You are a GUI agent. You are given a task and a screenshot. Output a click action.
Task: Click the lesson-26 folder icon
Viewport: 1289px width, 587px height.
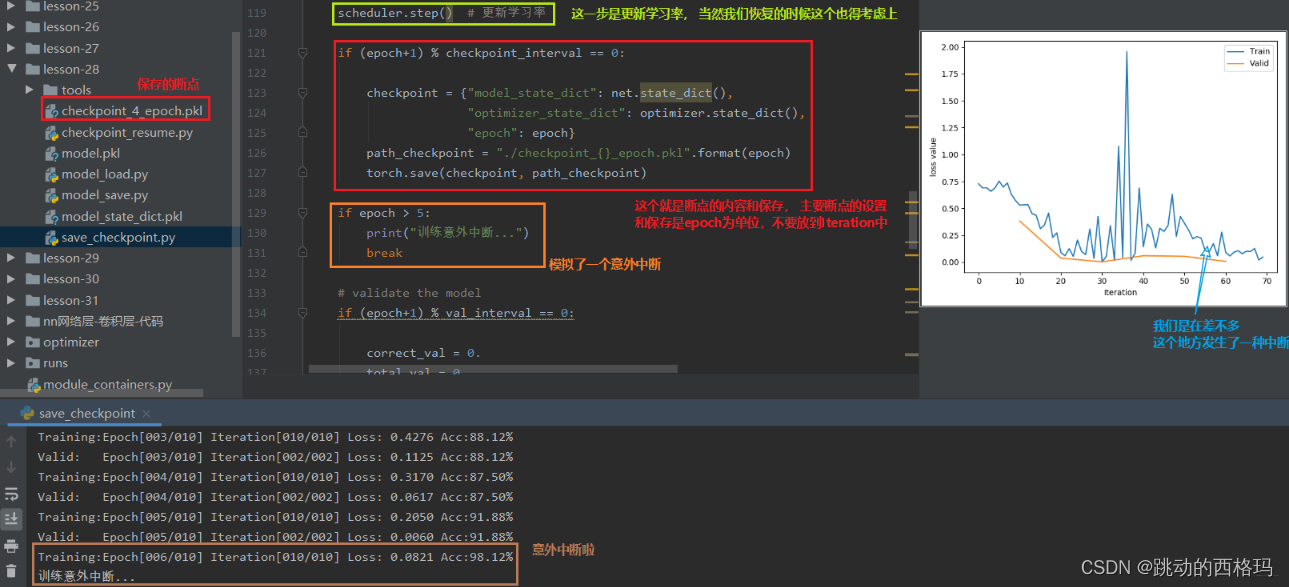click(x=32, y=27)
